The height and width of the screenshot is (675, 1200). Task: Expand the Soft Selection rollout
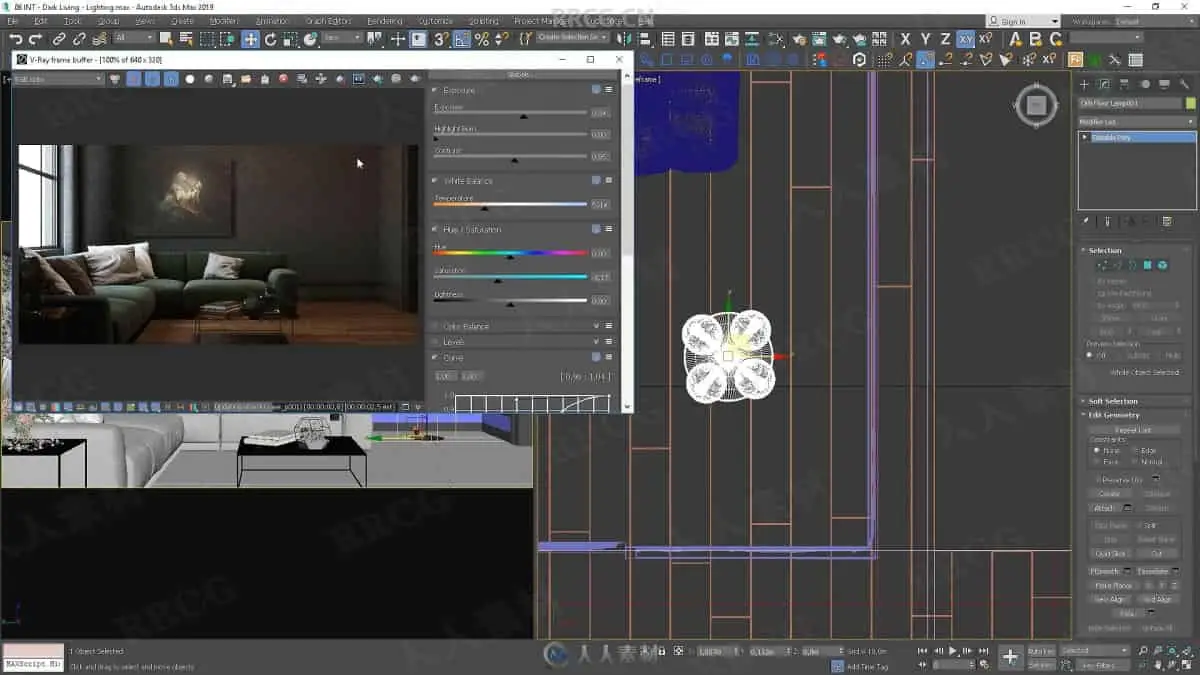[x=1112, y=401]
